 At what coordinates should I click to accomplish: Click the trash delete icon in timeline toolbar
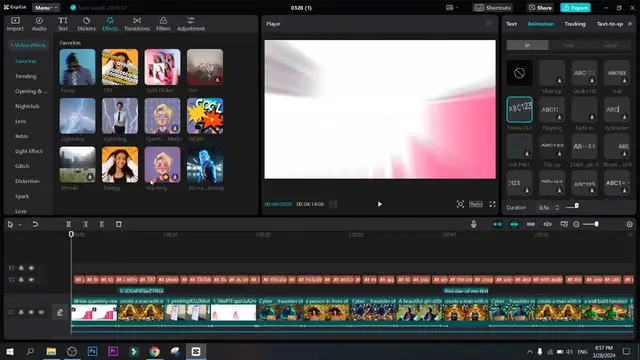(118, 224)
